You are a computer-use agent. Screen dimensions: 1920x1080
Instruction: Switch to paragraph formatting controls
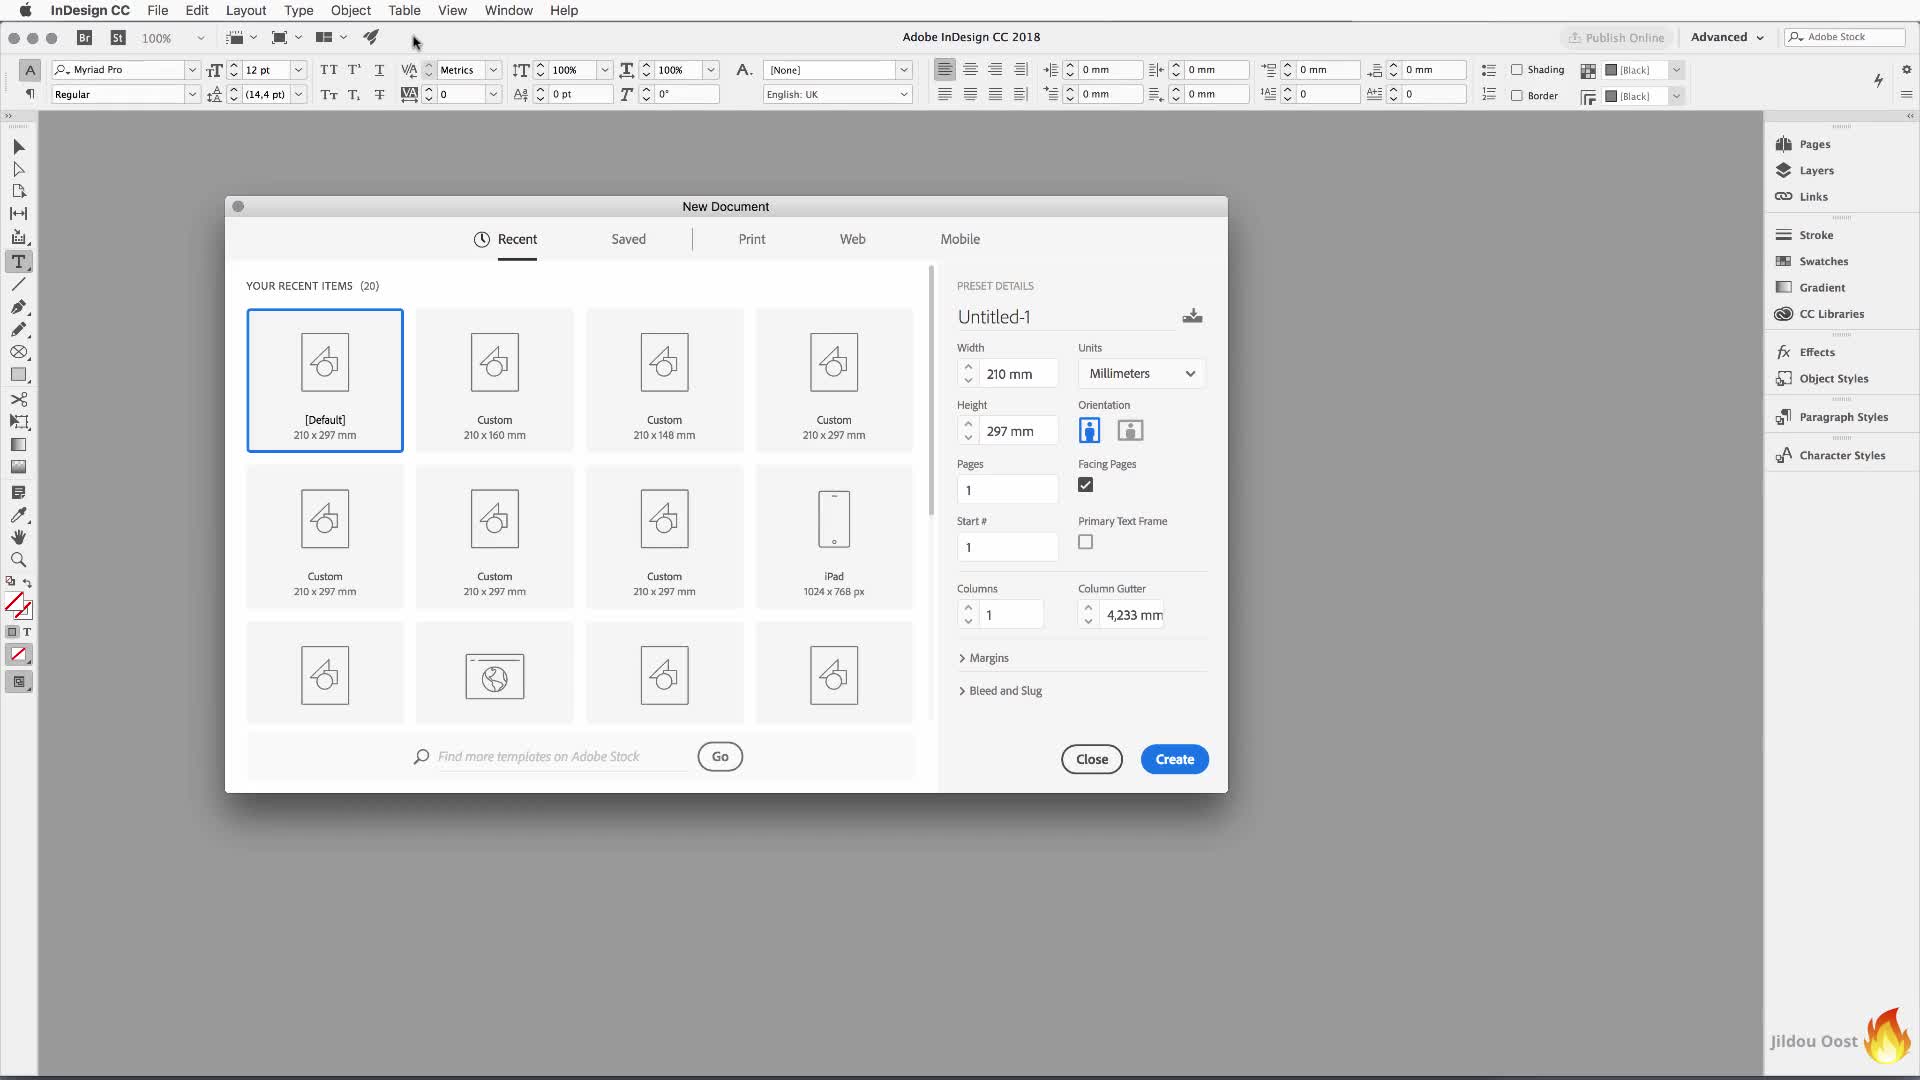[x=29, y=94]
